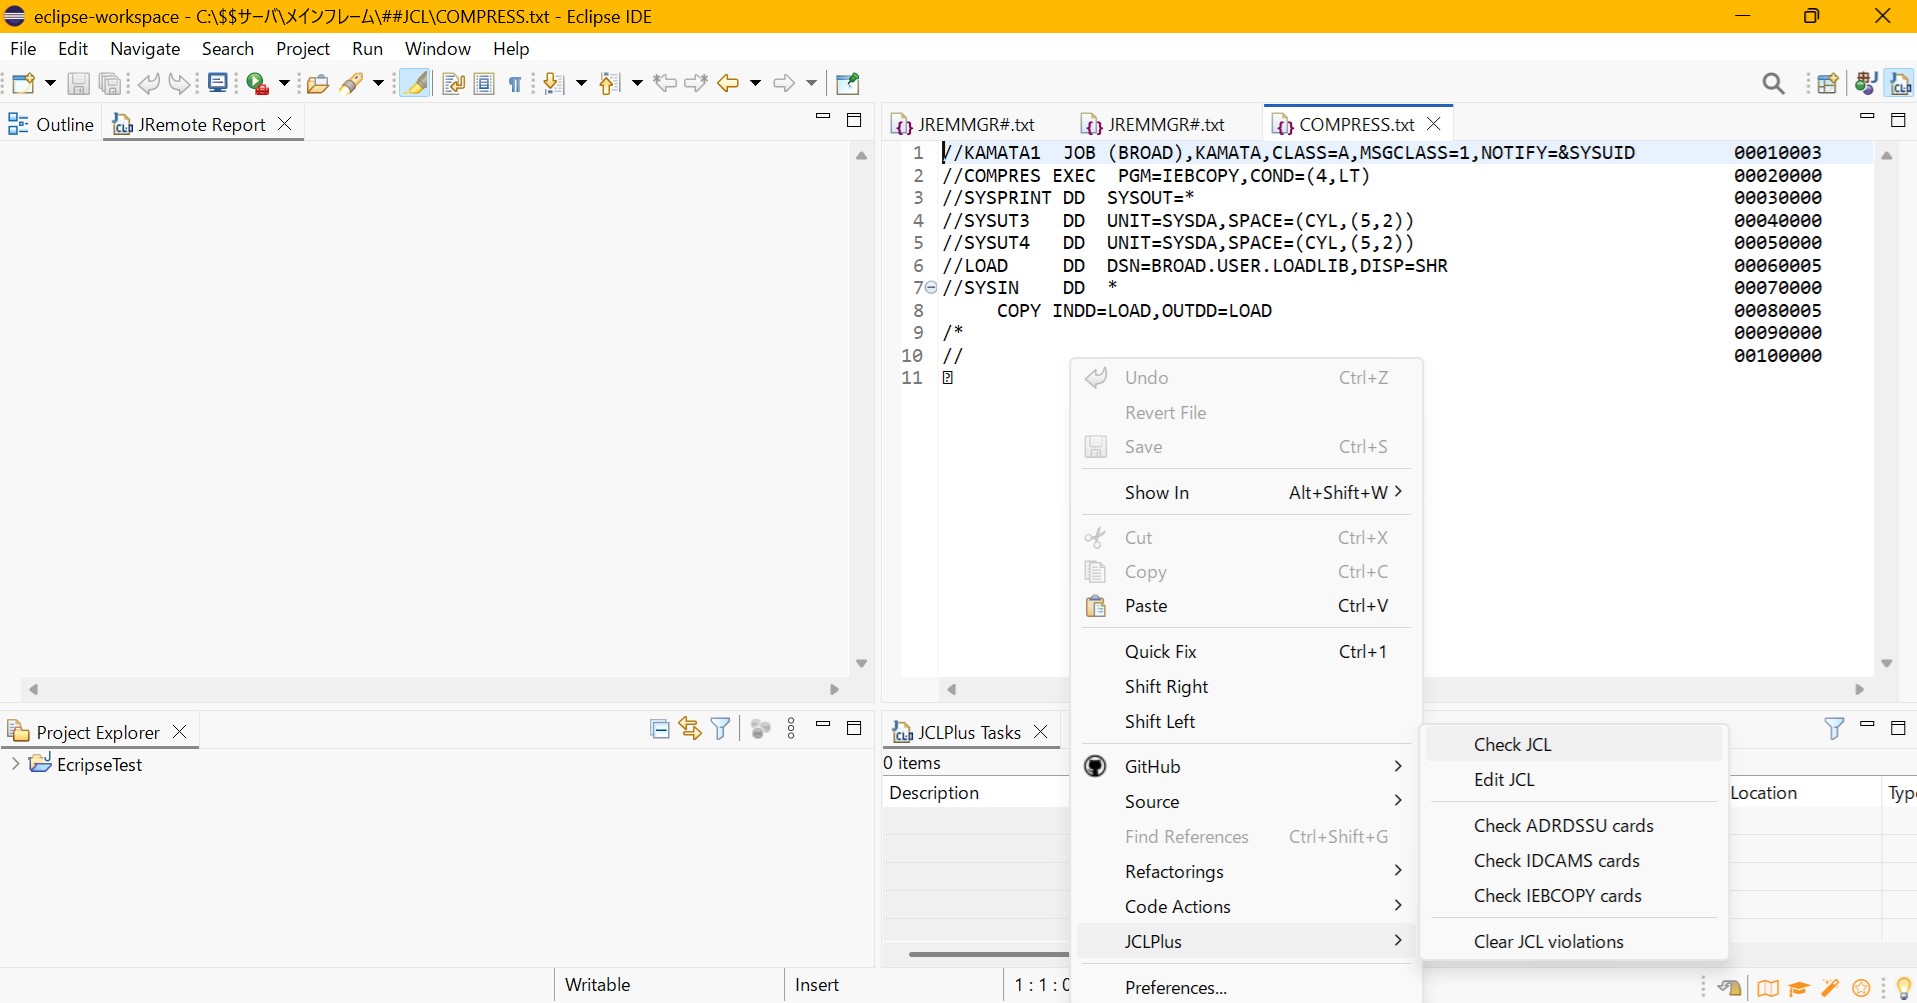1917x1003 pixels.
Task: Collapse the SYSIN fold marker on line 7
Action: 931,288
